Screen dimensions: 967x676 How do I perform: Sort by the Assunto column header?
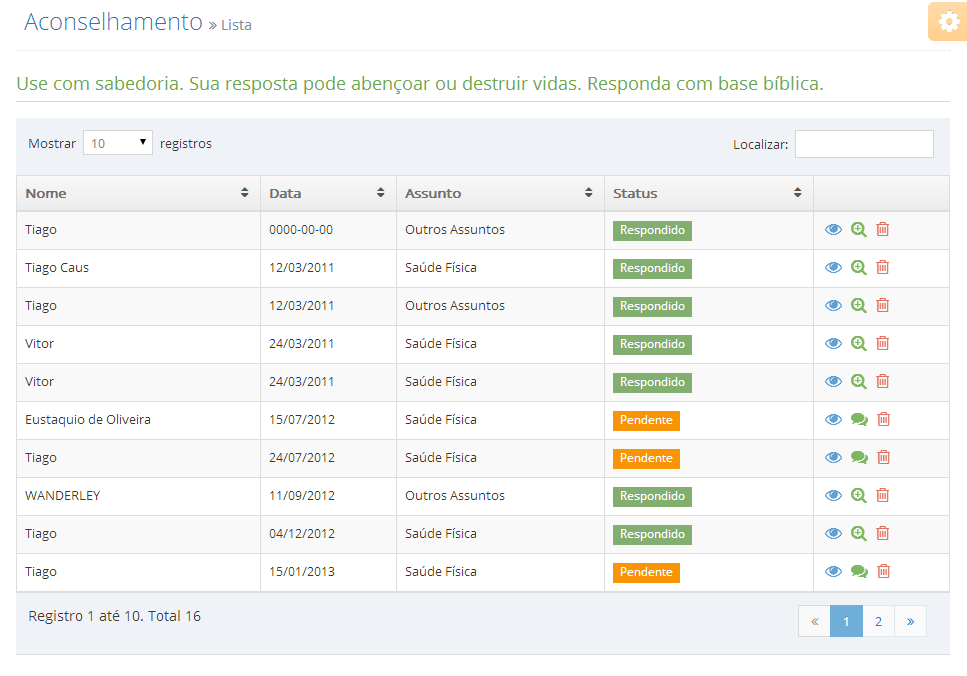tap(500, 193)
